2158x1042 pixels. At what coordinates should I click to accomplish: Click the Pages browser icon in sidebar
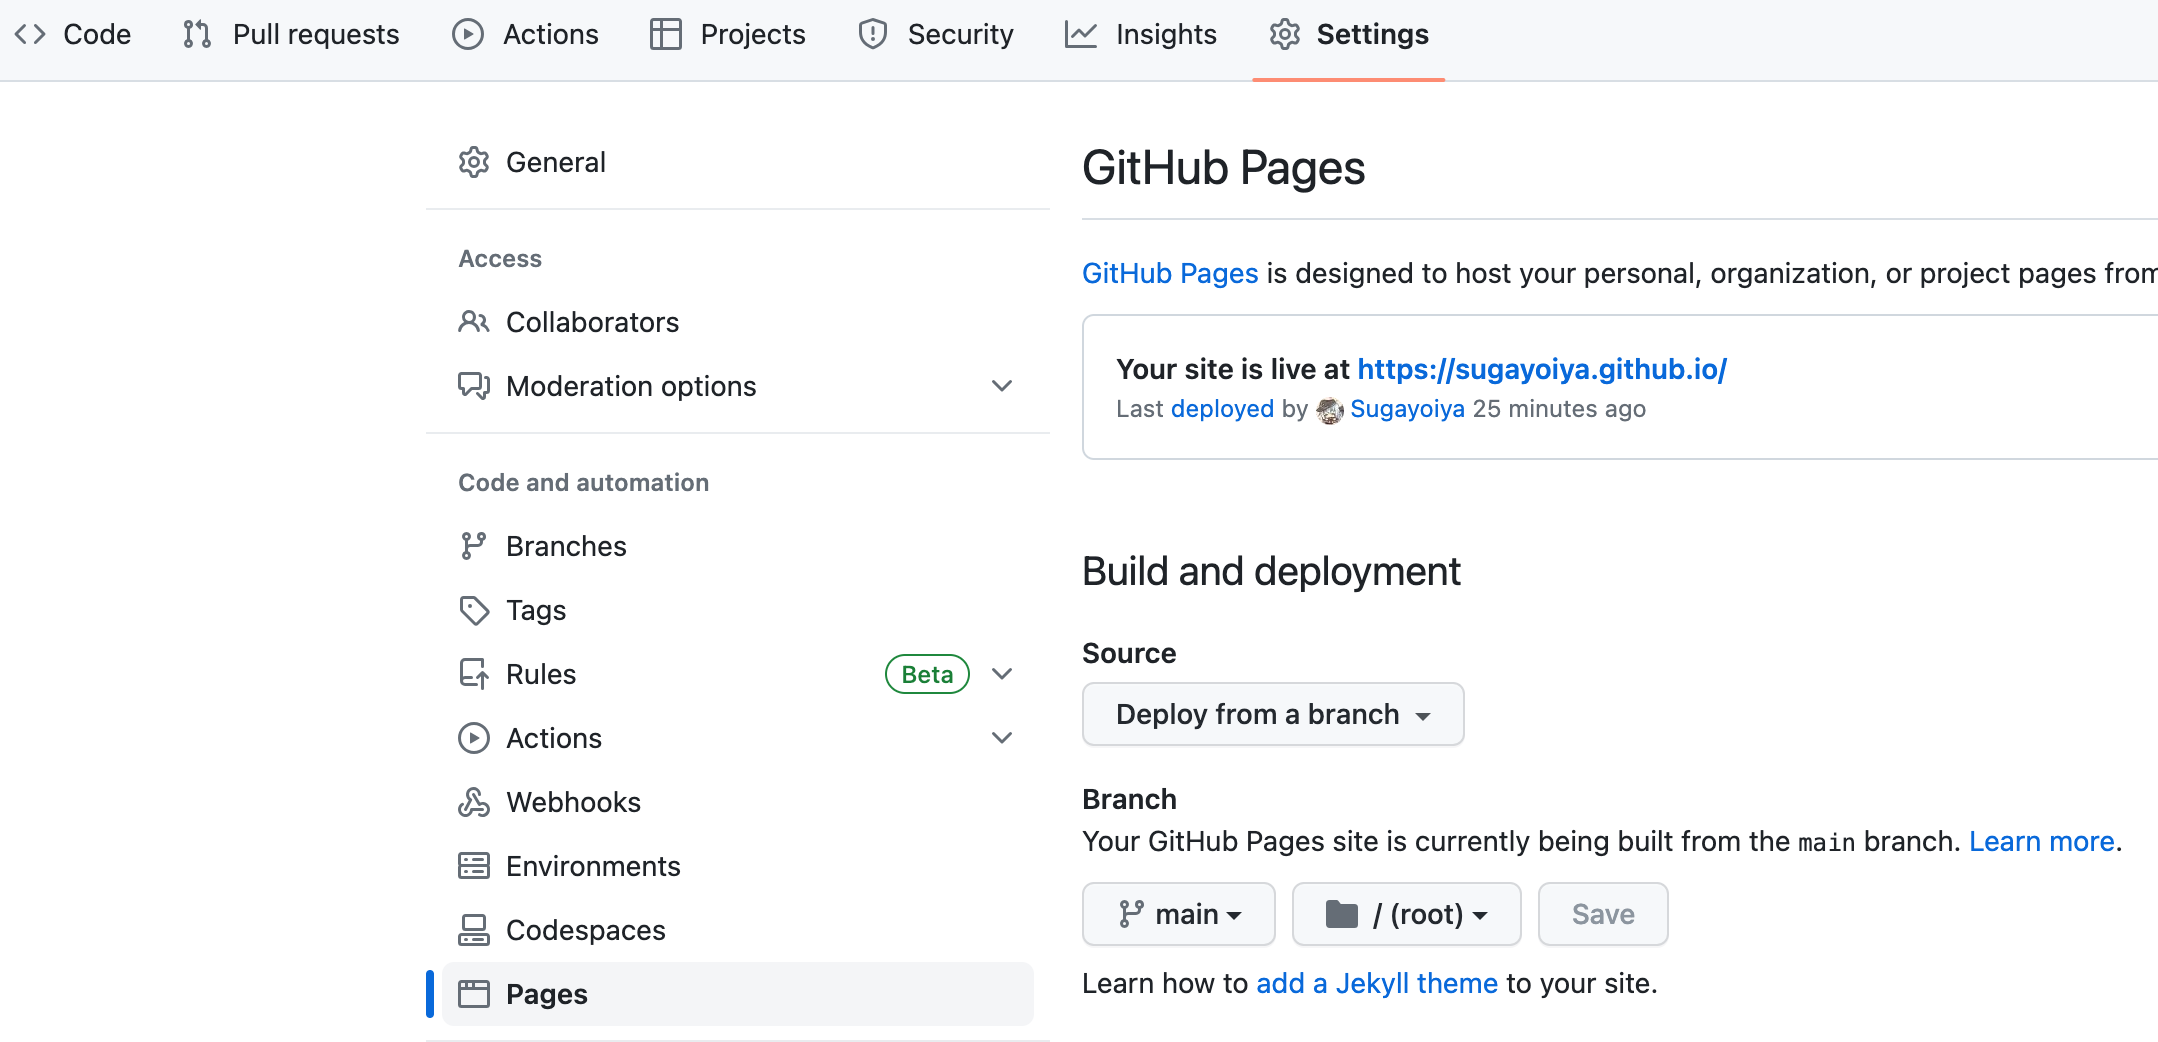pyautogui.click(x=474, y=994)
